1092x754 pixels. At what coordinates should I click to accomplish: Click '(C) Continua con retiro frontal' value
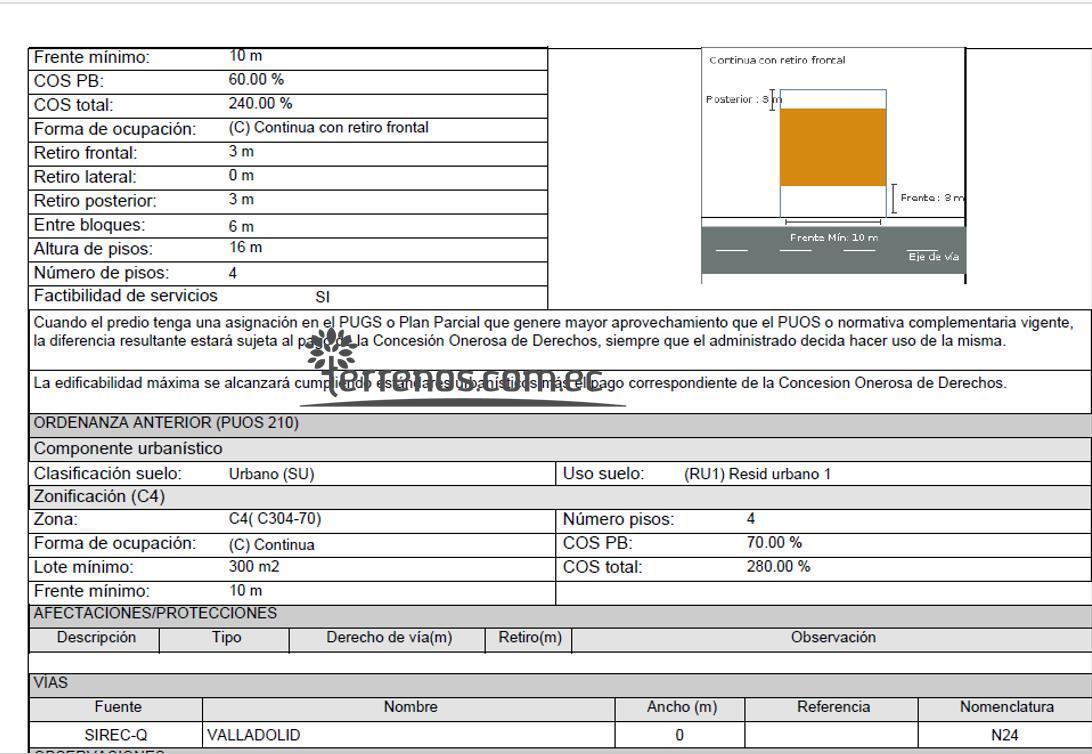coord(328,127)
